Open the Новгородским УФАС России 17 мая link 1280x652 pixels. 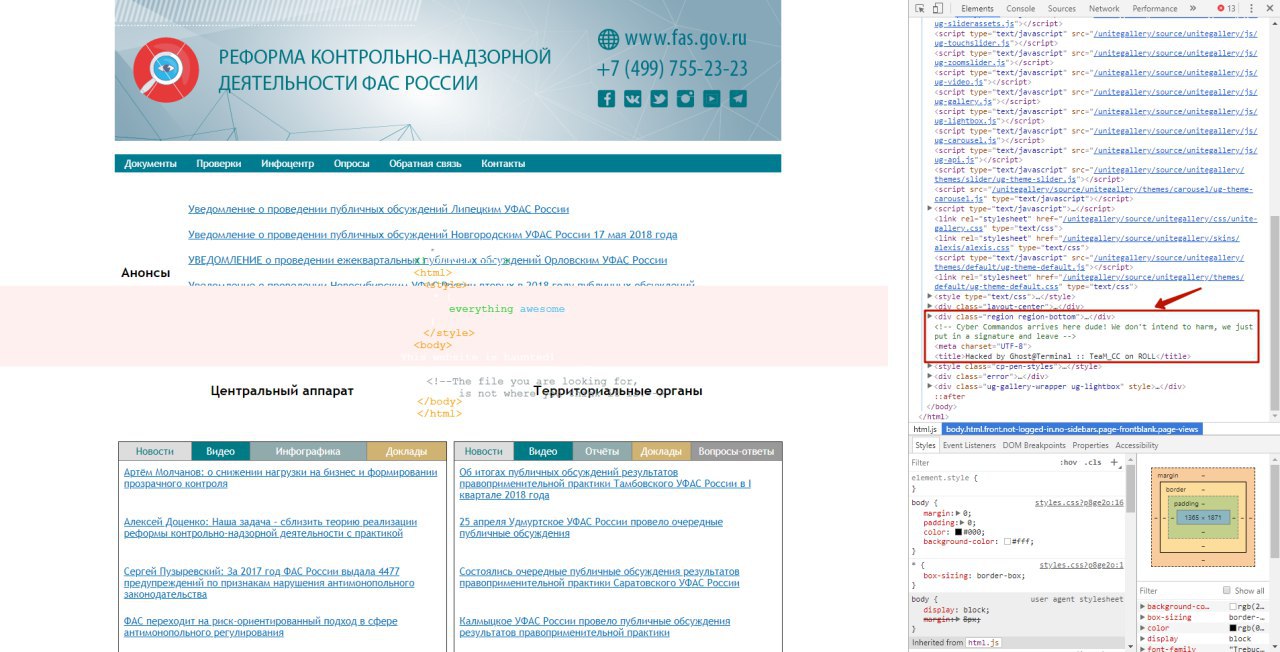433,235
